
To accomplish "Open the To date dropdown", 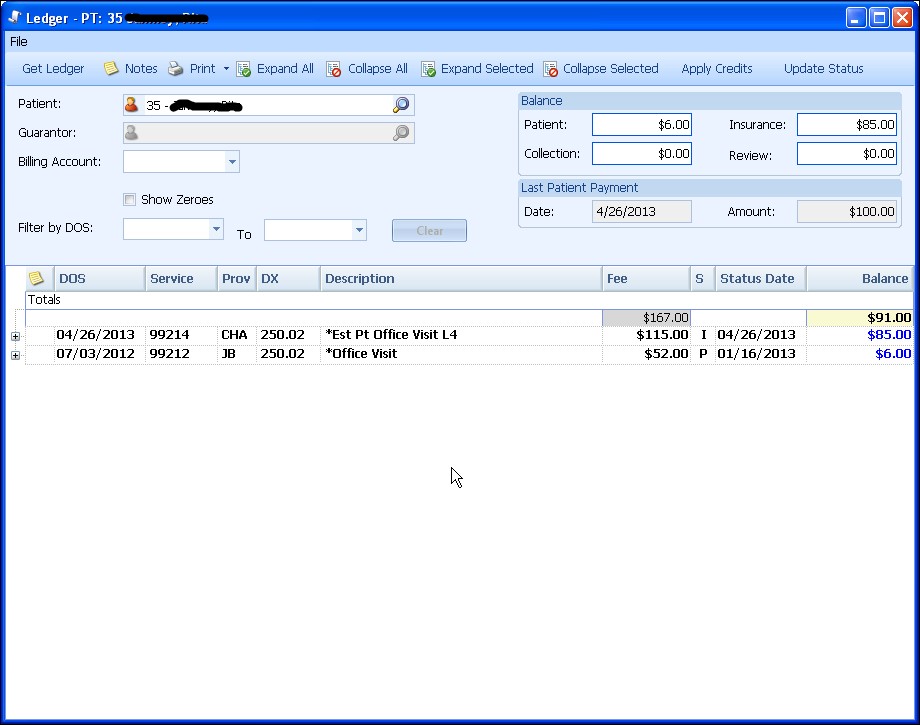I will point(357,229).
